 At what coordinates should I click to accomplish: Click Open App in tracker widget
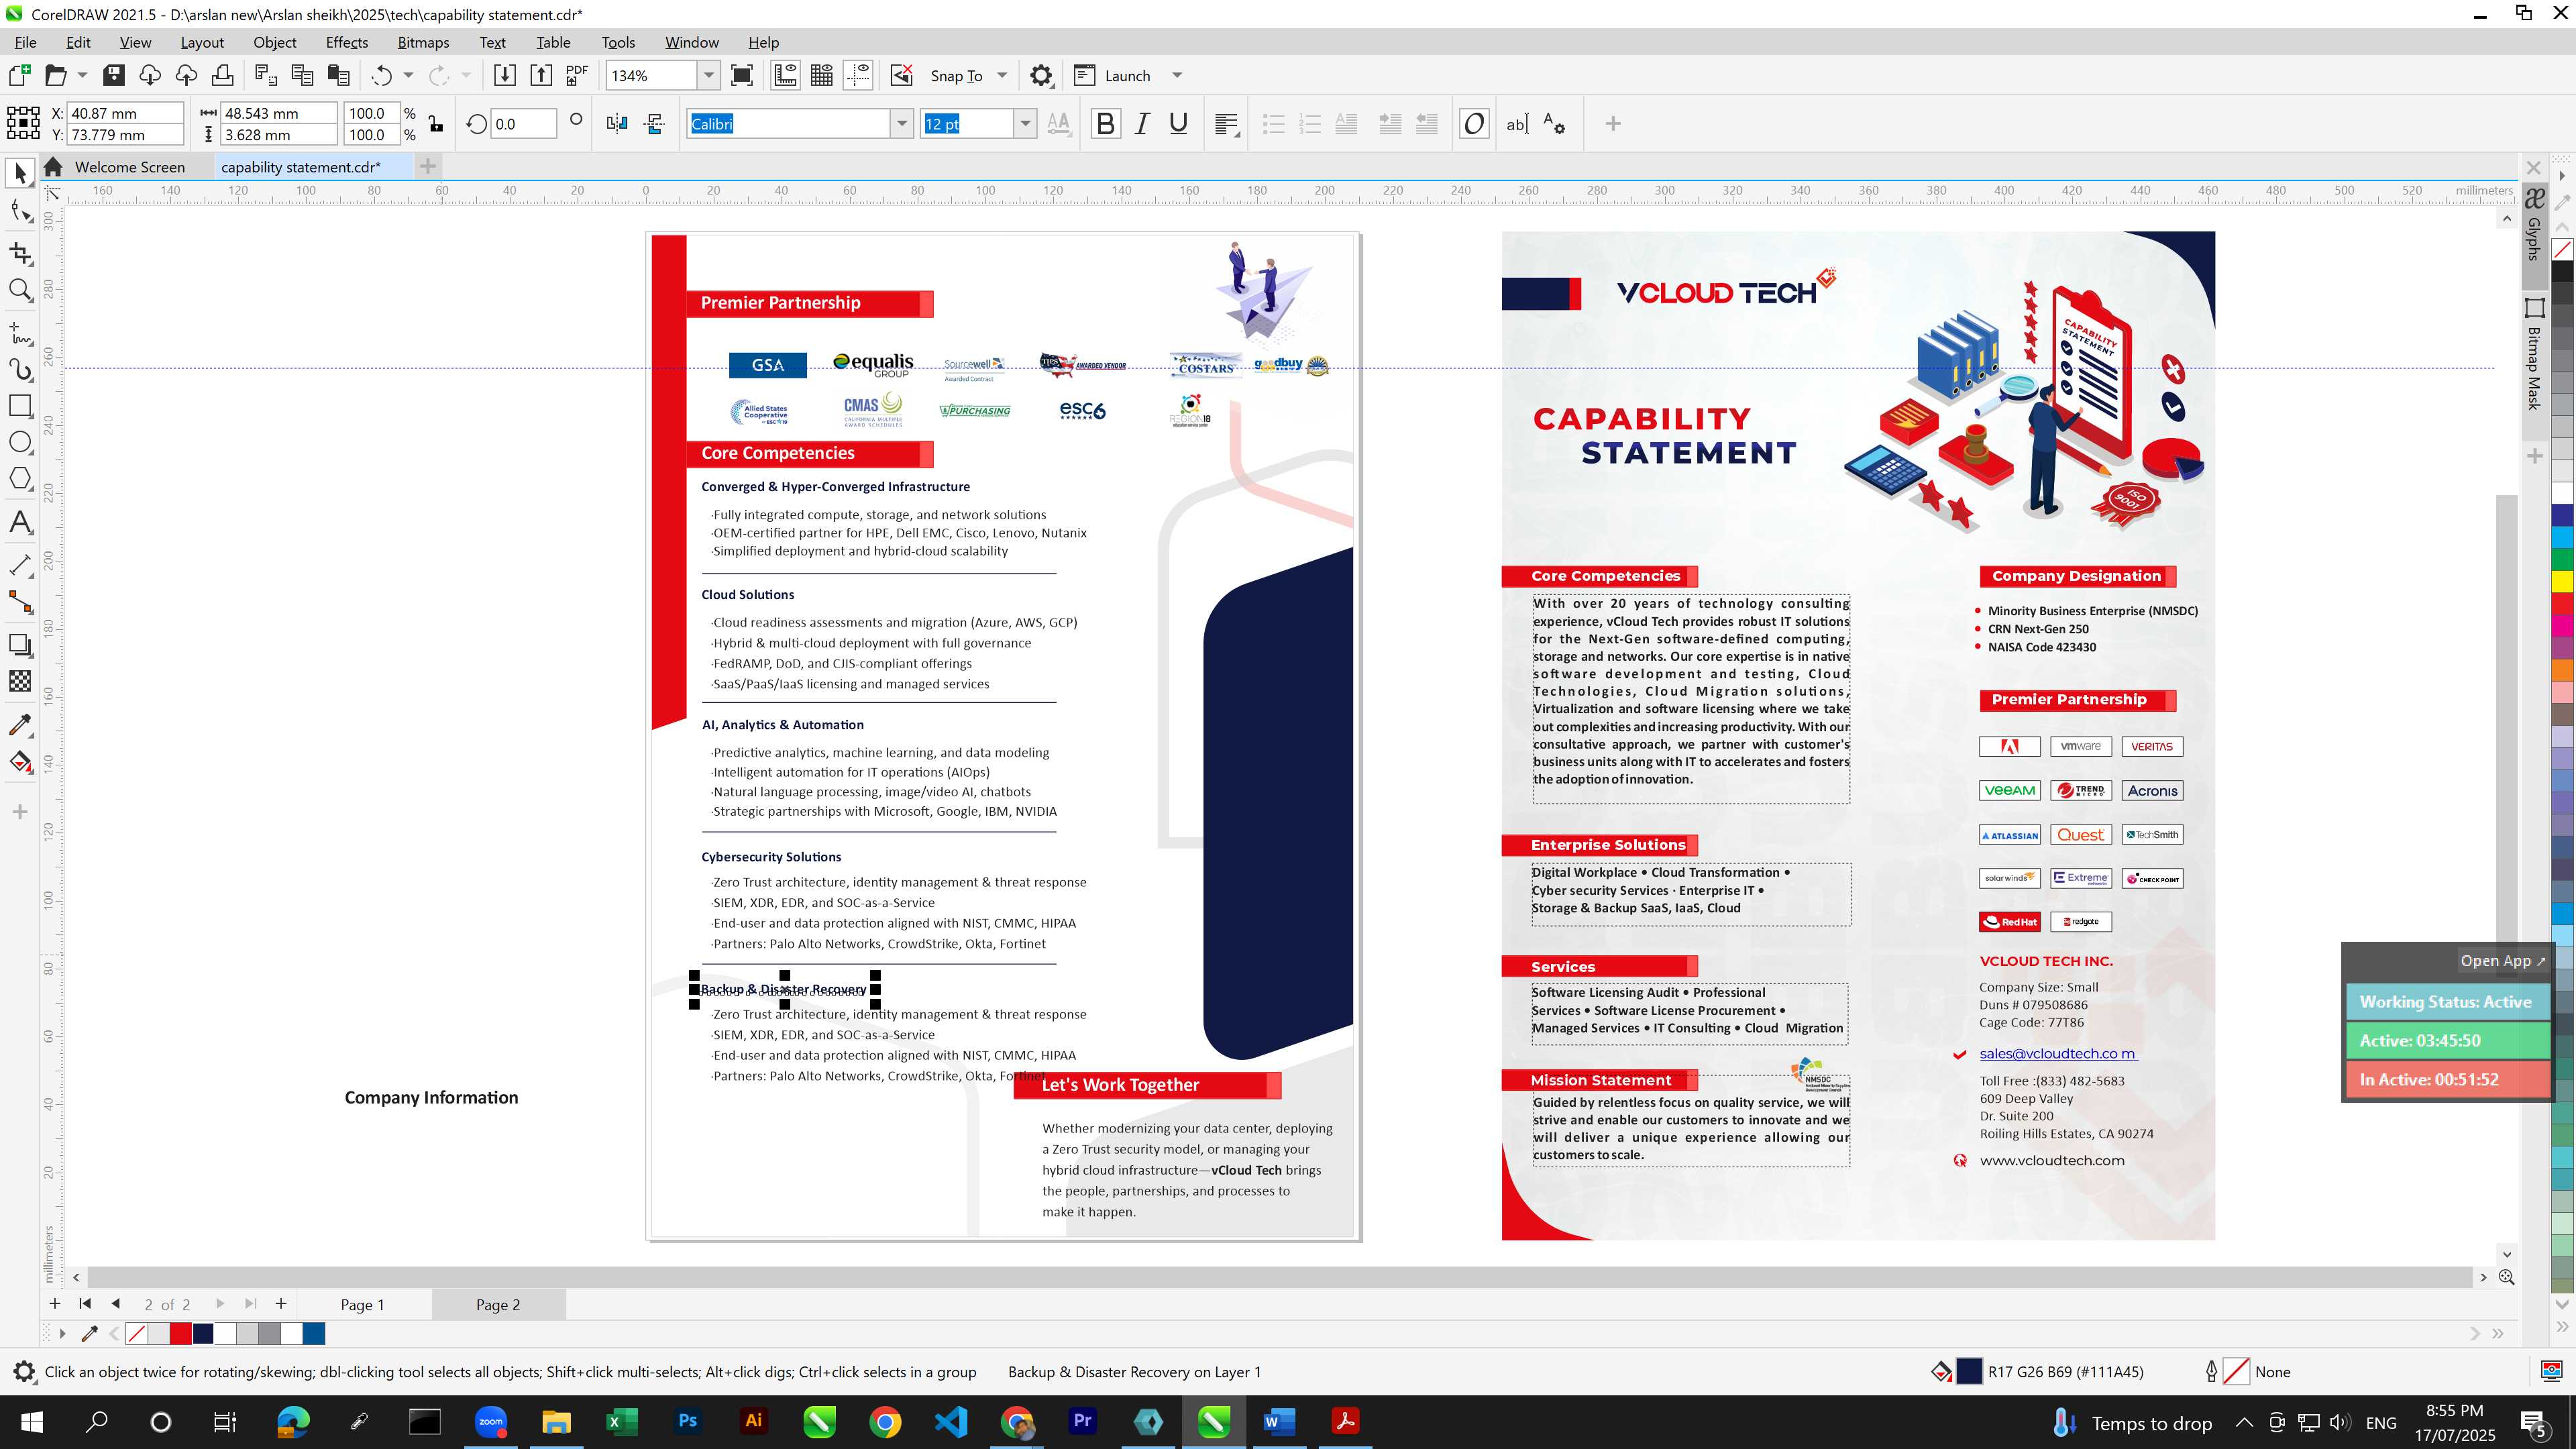(2503, 961)
